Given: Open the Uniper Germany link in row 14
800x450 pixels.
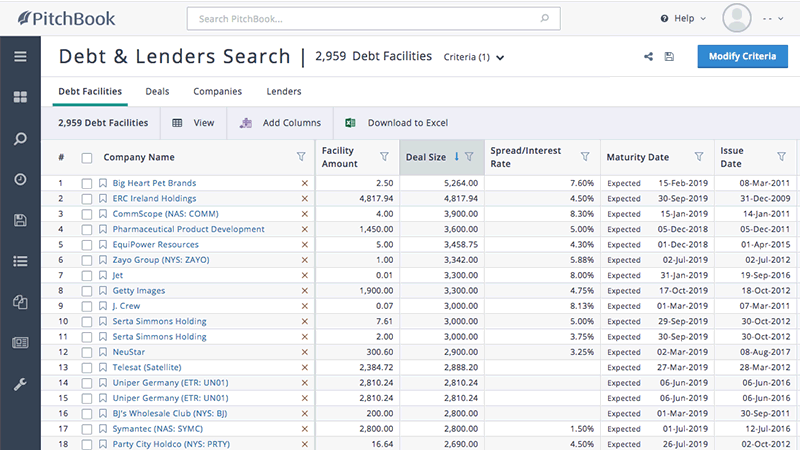Looking at the screenshot, I should click(x=170, y=383).
